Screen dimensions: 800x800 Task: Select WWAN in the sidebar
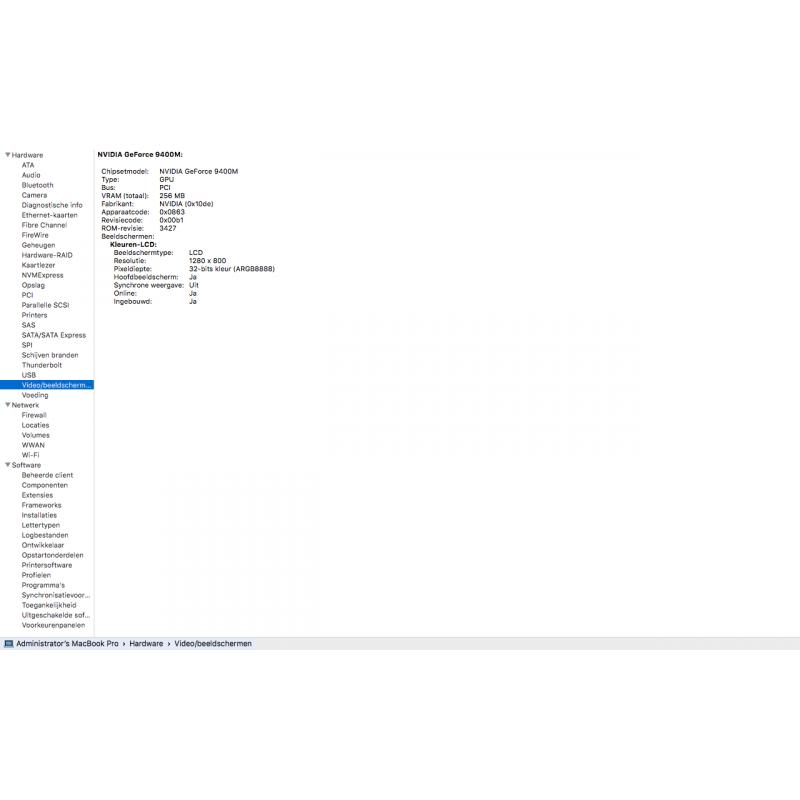[33, 445]
